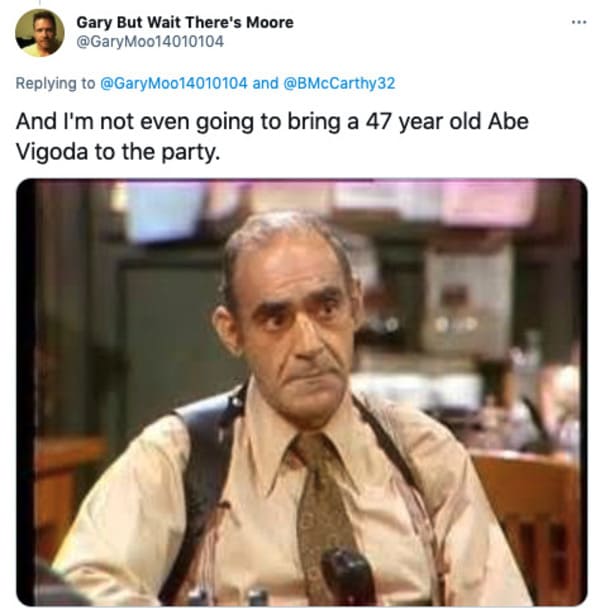The width and height of the screenshot is (600, 614).
Task: Click the word 'and' between the reply mentions
Action: 266,83
